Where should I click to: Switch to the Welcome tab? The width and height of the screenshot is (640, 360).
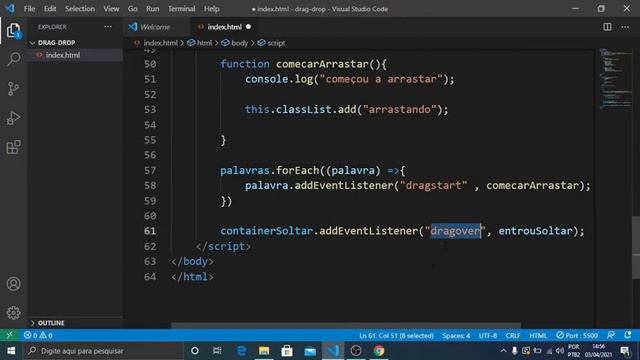coord(155,27)
